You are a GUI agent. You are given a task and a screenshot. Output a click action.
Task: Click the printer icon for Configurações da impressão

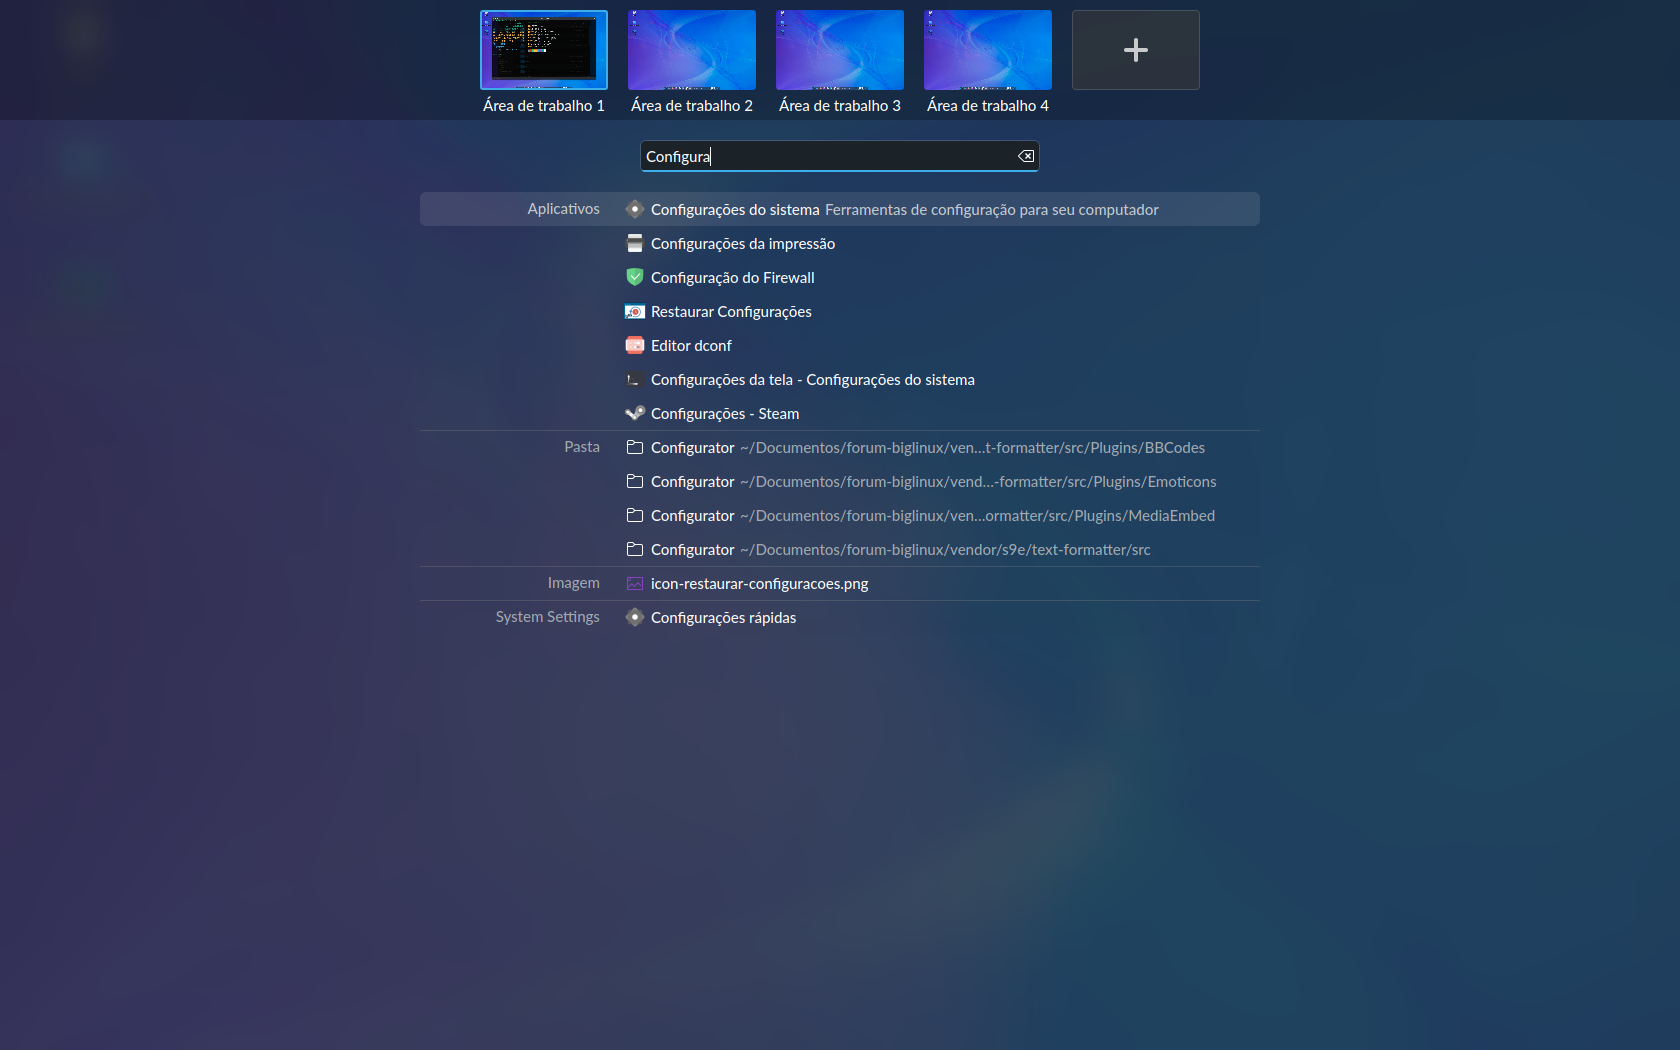635,243
